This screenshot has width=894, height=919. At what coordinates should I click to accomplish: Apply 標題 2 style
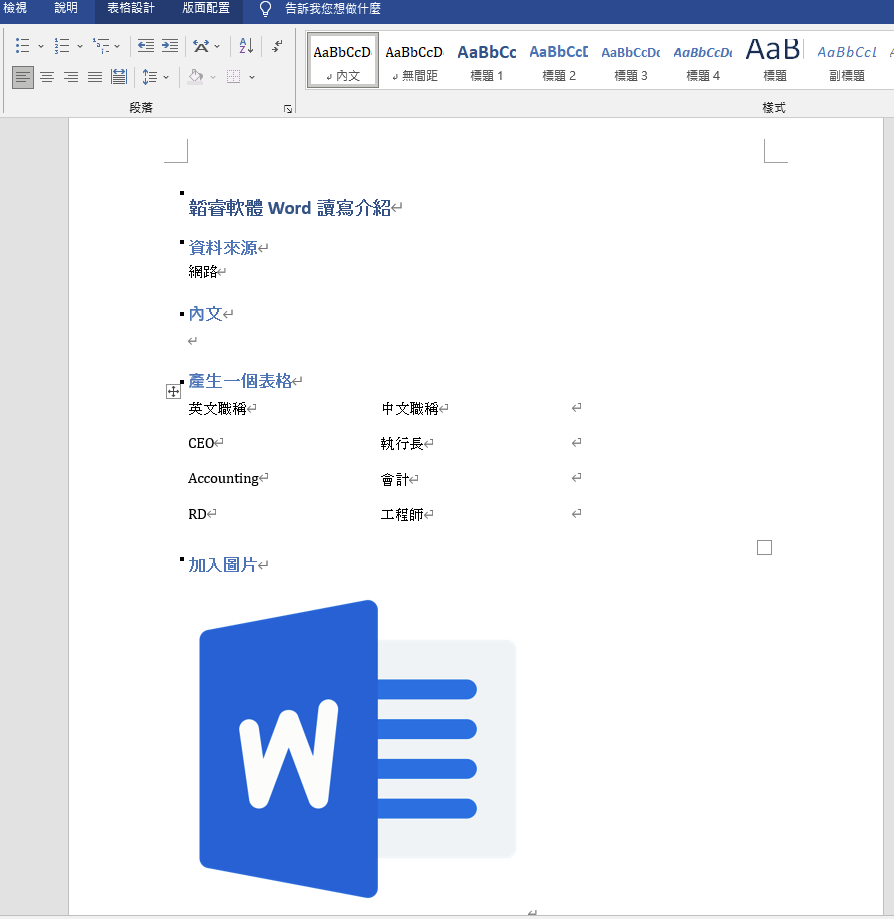559,60
